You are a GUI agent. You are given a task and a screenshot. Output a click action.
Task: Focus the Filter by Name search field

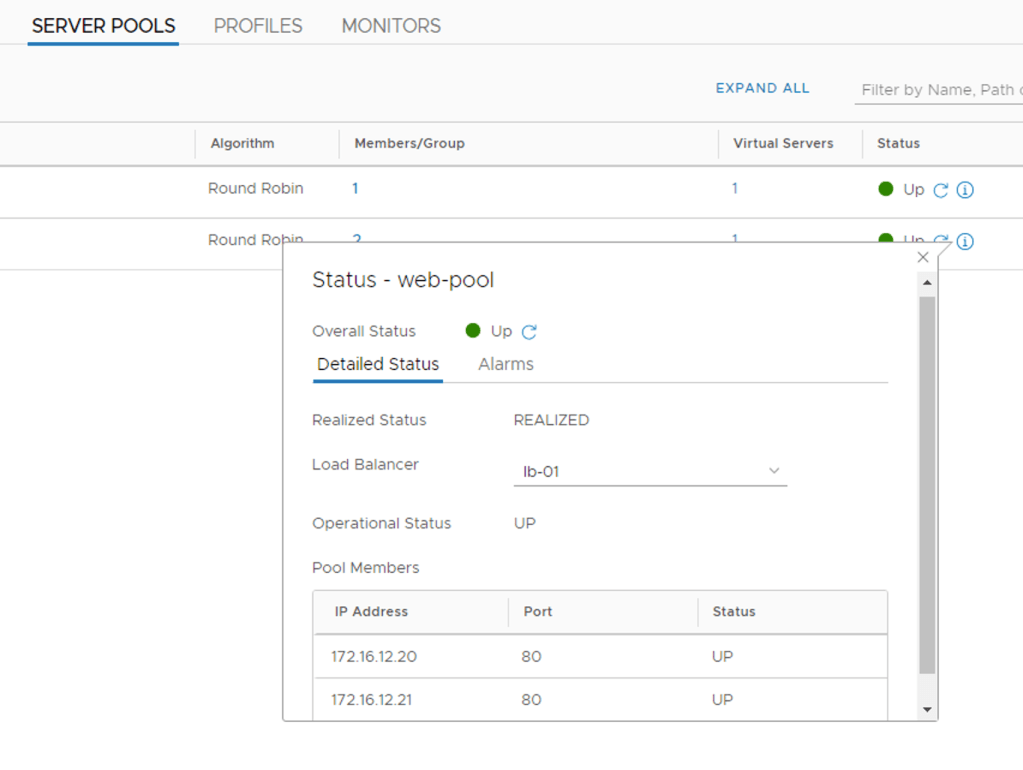click(x=938, y=90)
